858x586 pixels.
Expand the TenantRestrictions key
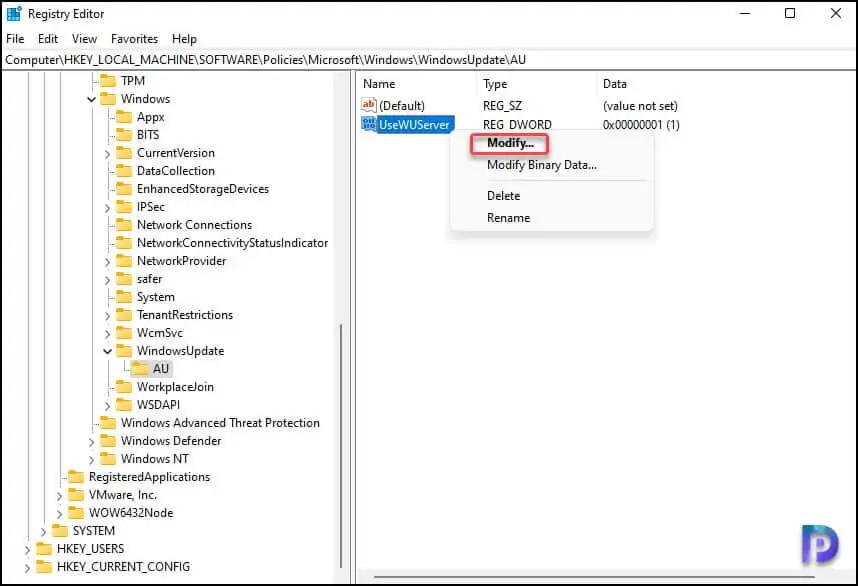[107, 316]
